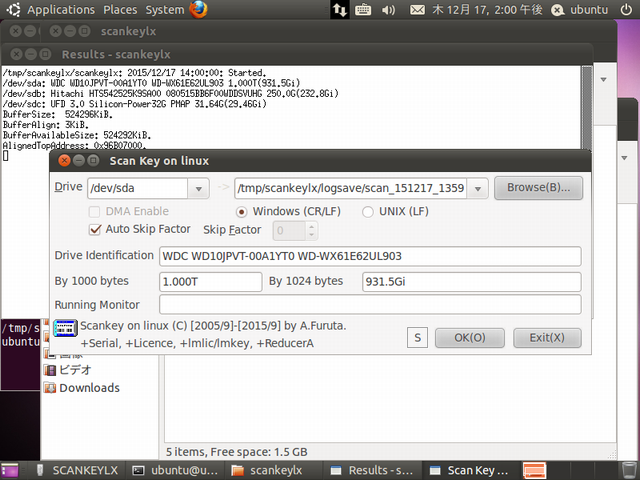Switch to ubuntu@u... terminal taskbar item
The image size is (640, 480).
pos(176,470)
